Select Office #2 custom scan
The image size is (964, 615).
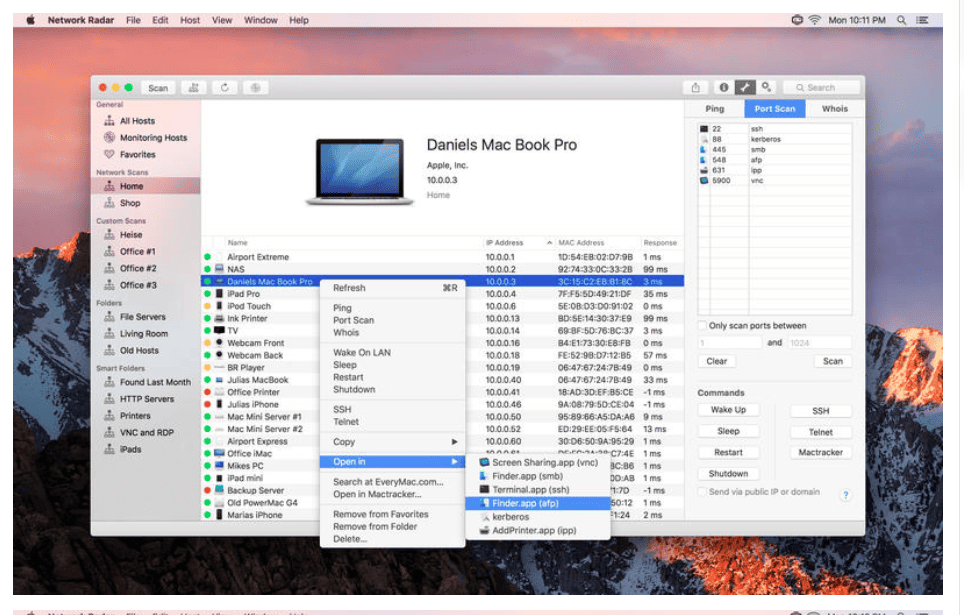pyautogui.click(x=138, y=268)
